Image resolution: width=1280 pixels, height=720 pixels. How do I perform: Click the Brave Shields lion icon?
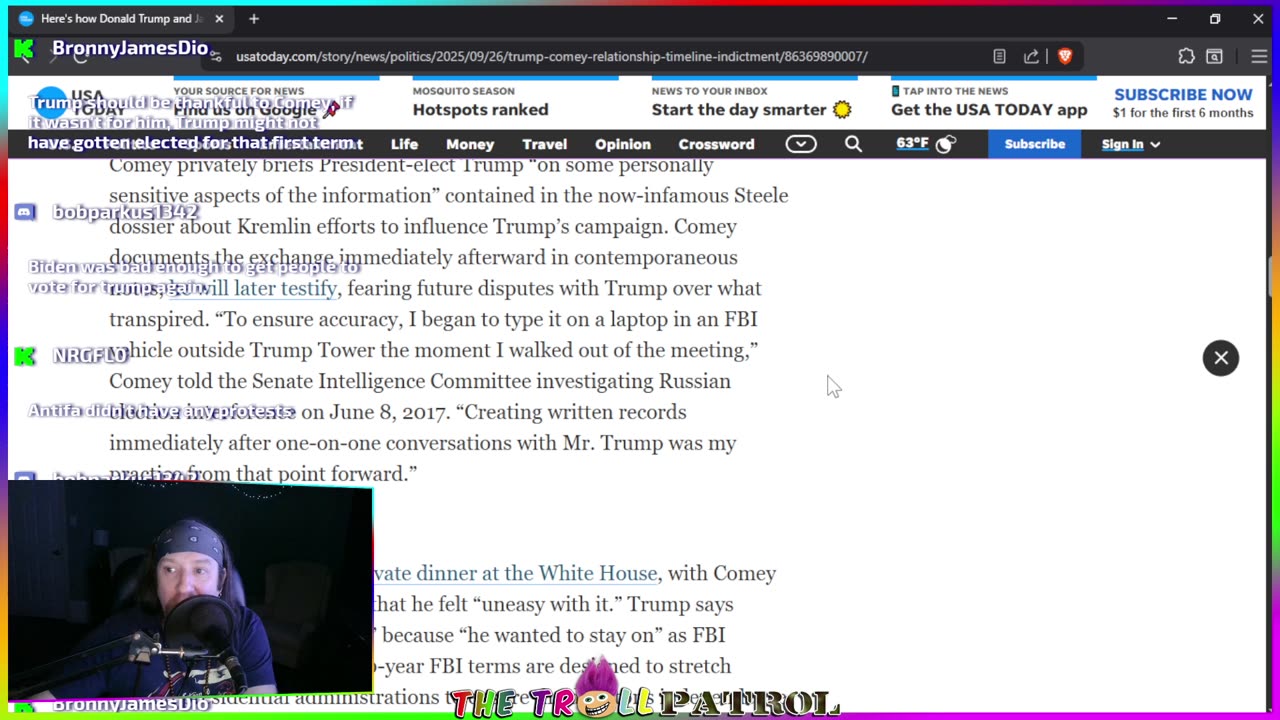(1065, 56)
